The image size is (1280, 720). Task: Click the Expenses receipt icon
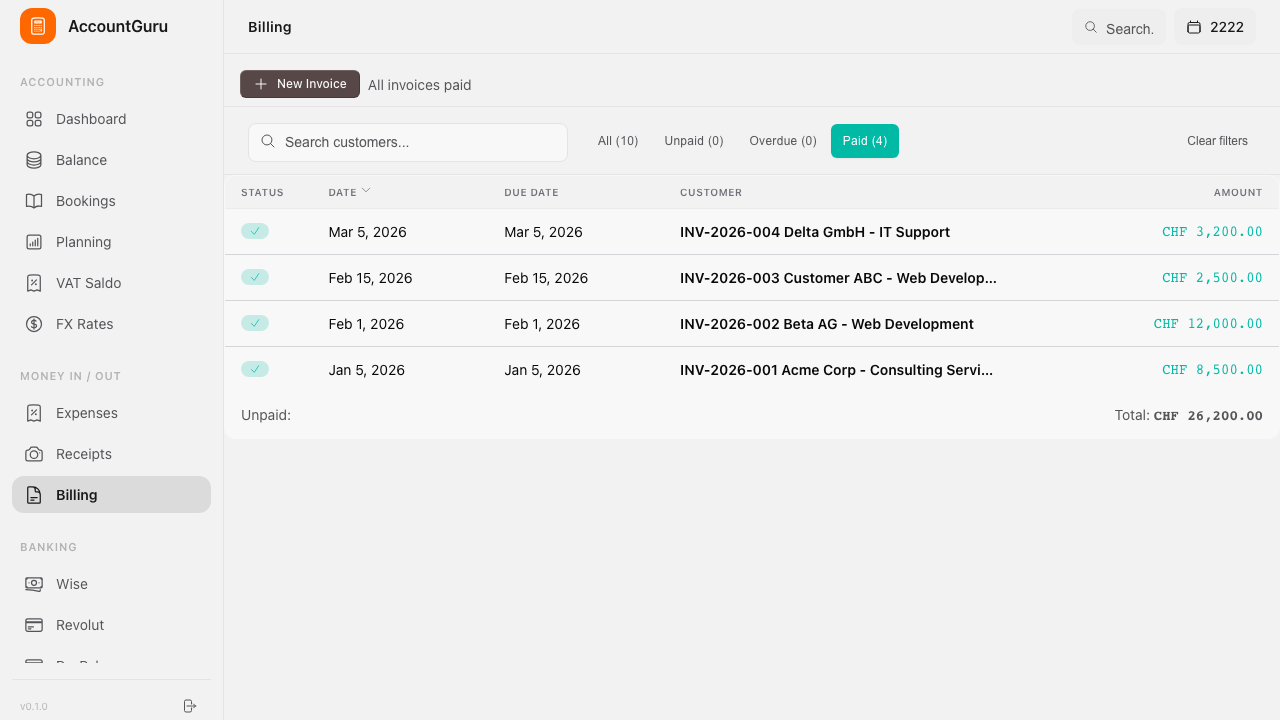click(34, 413)
